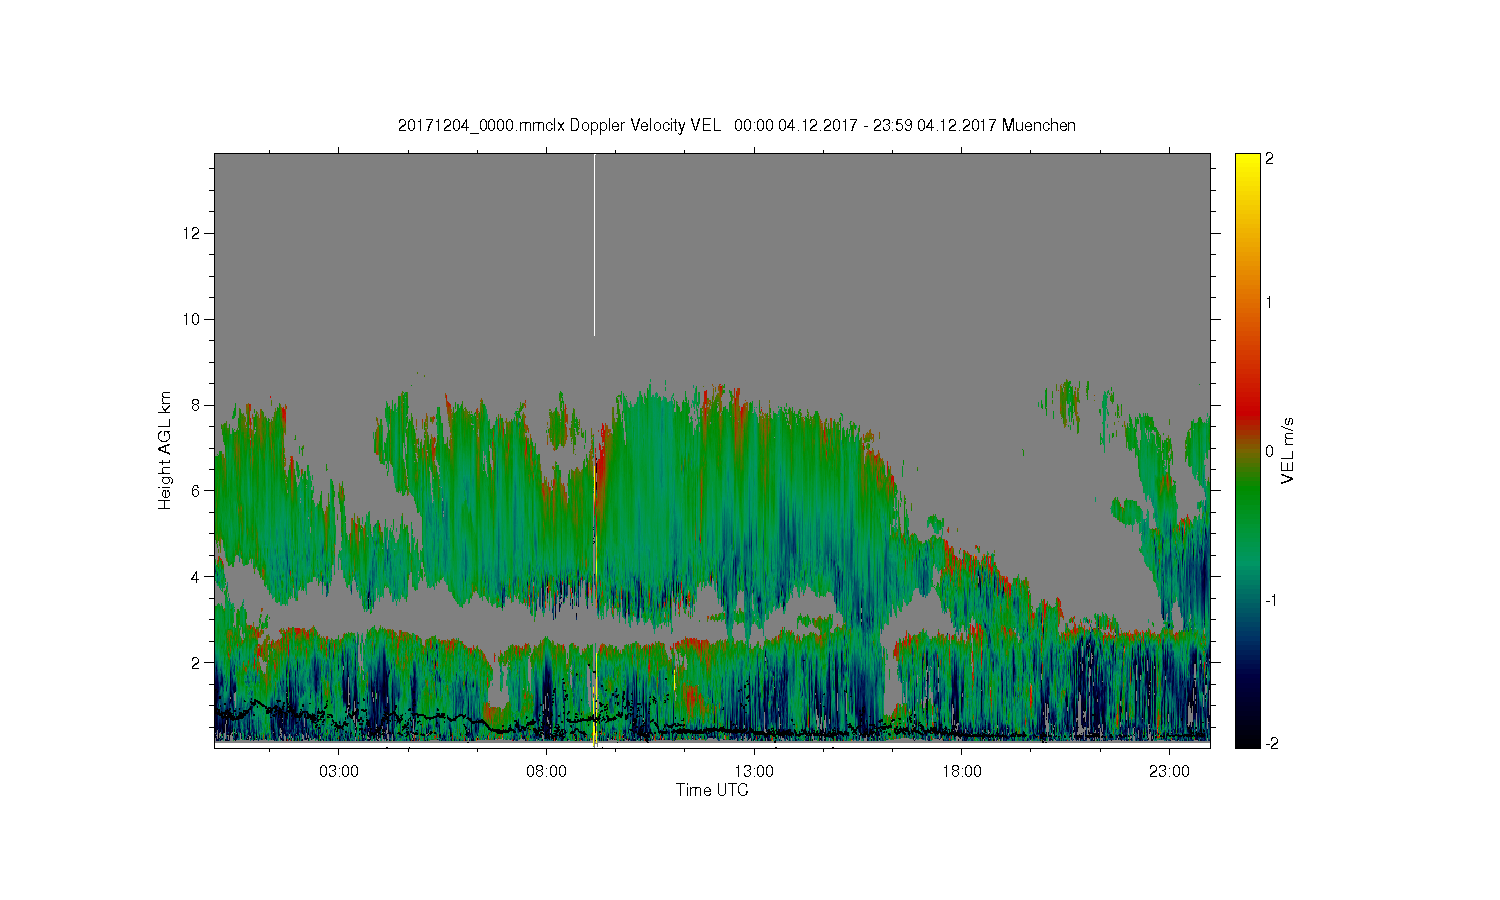Viewport: 1500px width, 900px height.
Task: Click the VEL m/s colorbar label
Action: pos(1288,450)
